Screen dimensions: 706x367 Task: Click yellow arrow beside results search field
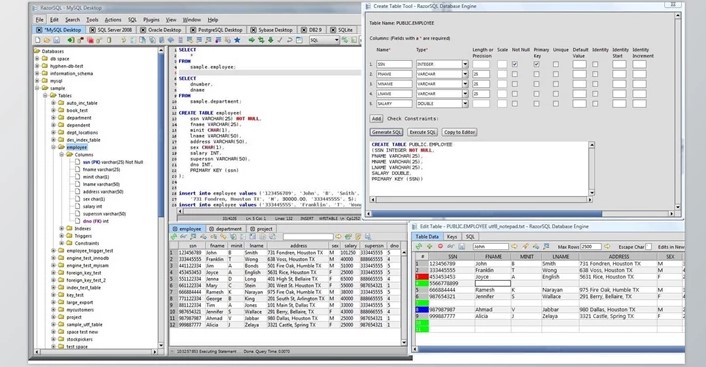338,236
